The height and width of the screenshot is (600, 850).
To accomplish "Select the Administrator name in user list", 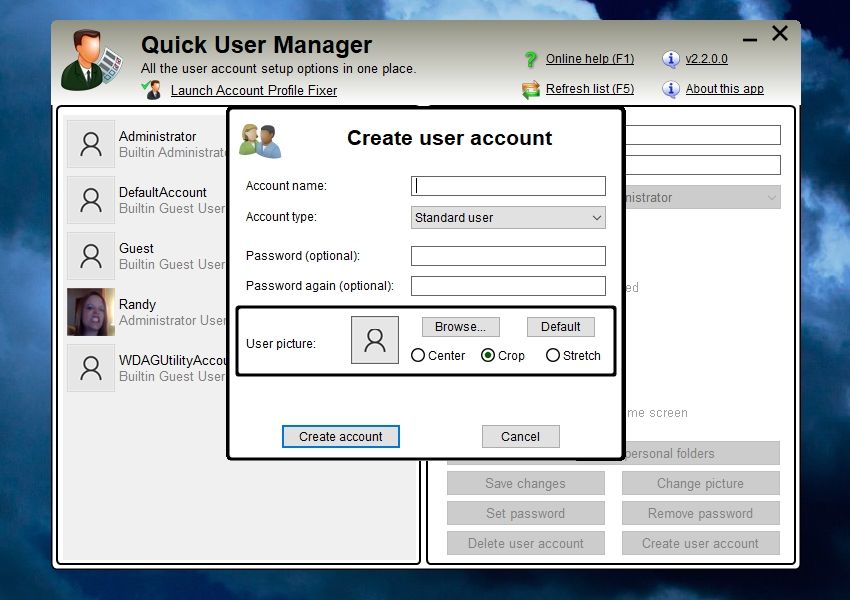I will [157, 137].
